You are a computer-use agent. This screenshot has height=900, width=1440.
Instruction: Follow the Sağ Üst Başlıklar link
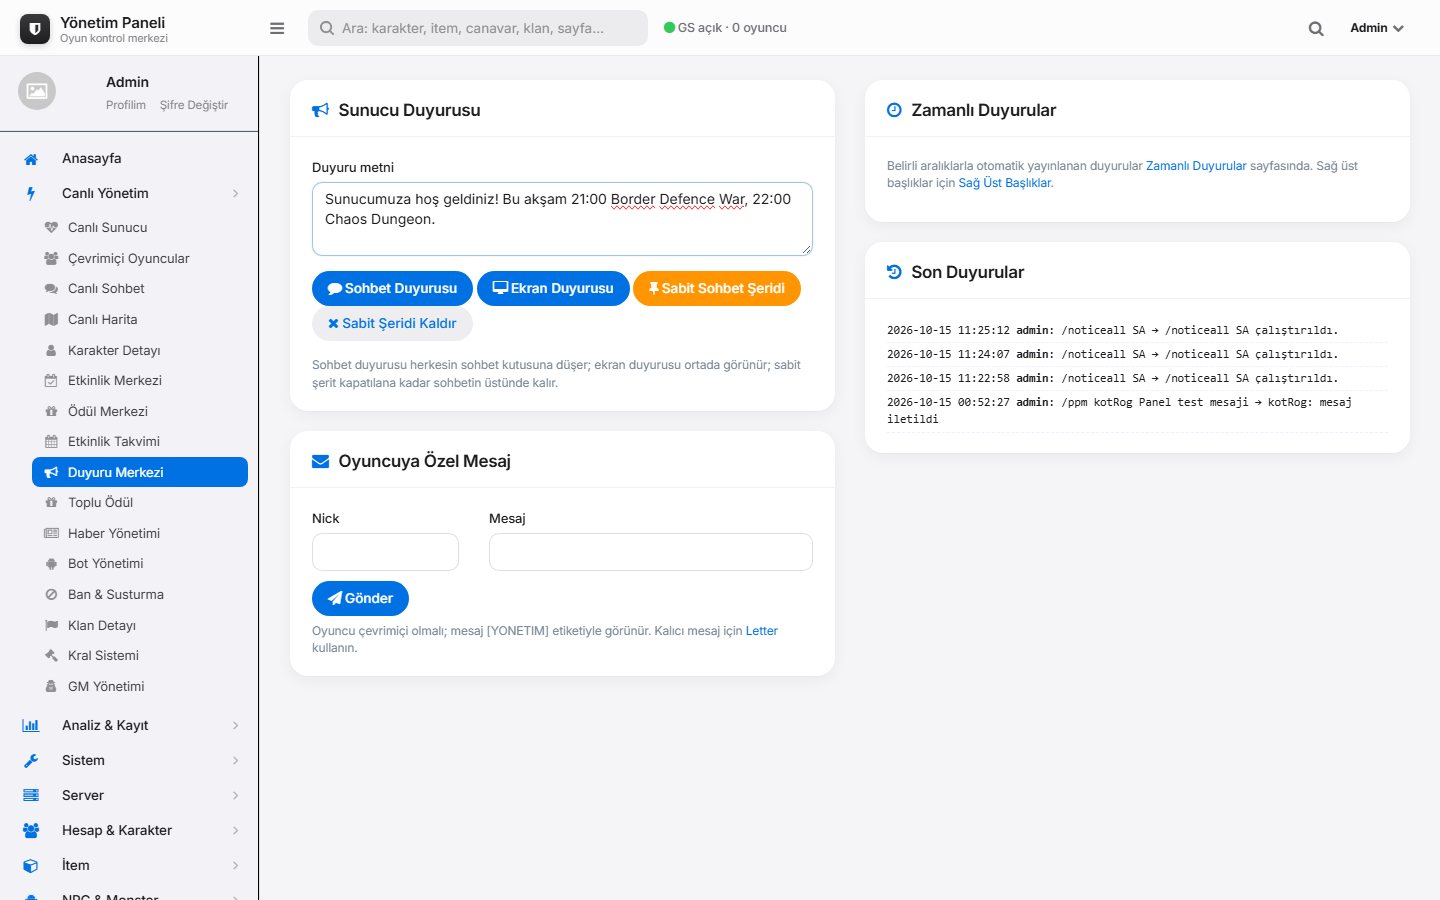pos(1005,183)
